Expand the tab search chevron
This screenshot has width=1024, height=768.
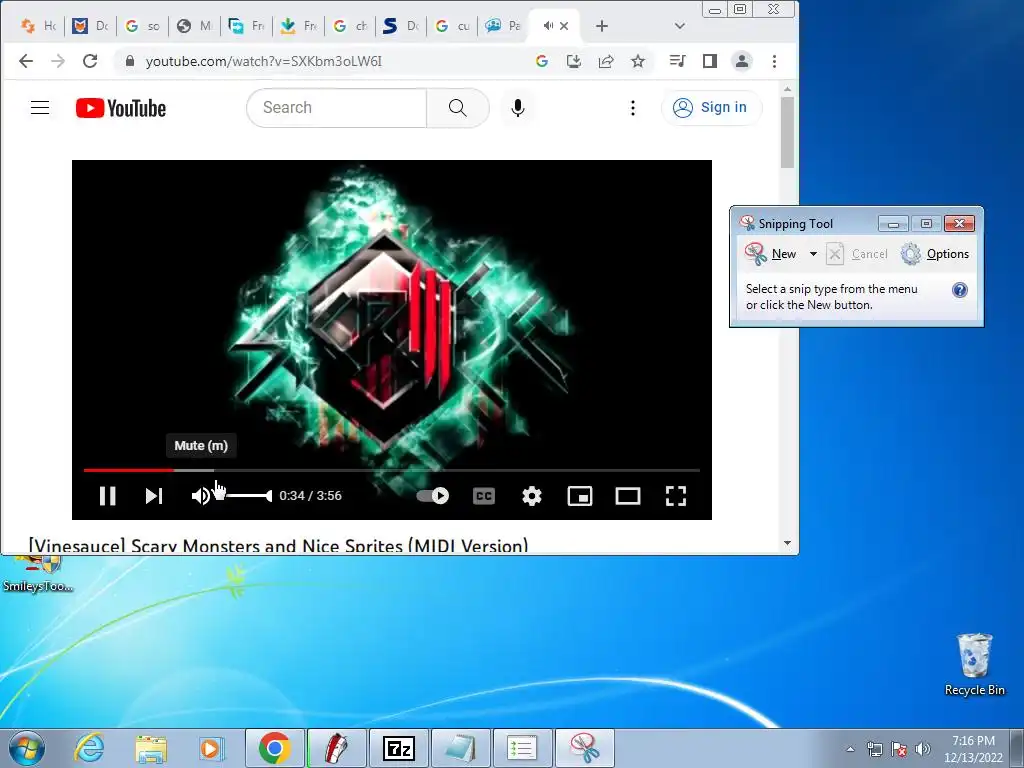pyautogui.click(x=680, y=26)
